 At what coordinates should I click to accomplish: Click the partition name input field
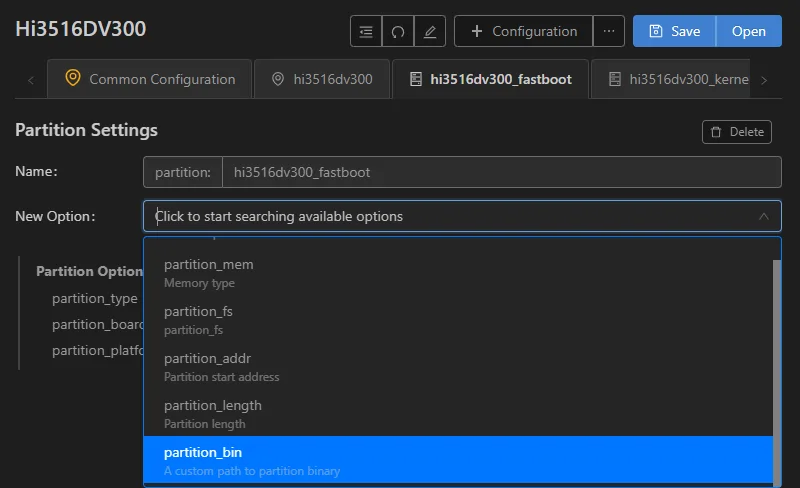502,173
